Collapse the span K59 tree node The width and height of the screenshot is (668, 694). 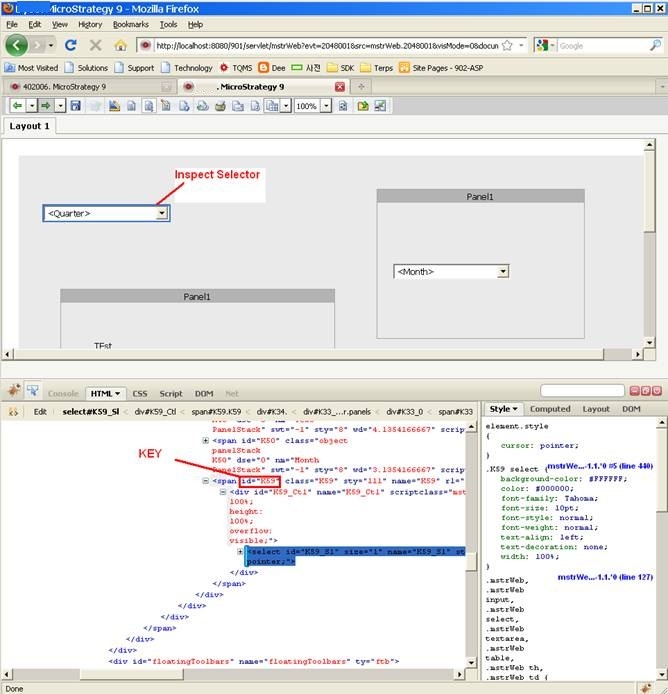pyautogui.click(x=205, y=481)
